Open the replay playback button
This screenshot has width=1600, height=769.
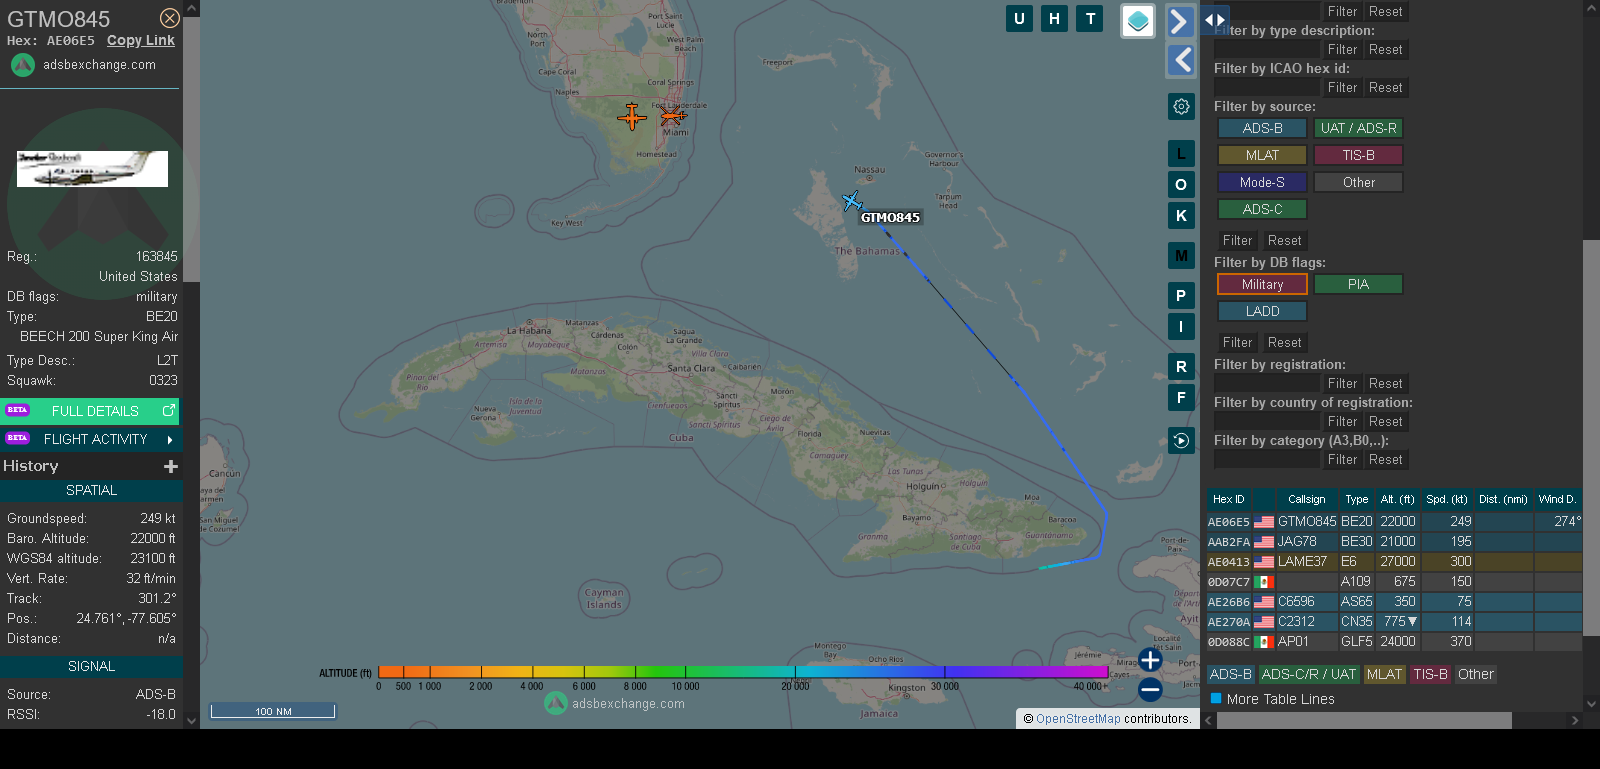pos(1181,440)
